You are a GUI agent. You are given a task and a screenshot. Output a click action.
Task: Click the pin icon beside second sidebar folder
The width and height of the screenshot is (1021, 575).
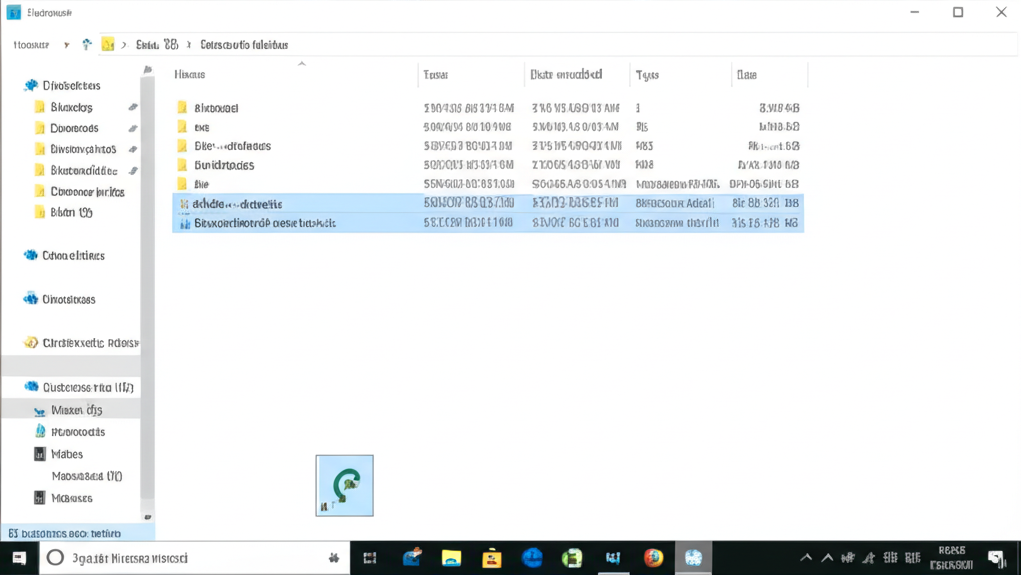coord(133,129)
